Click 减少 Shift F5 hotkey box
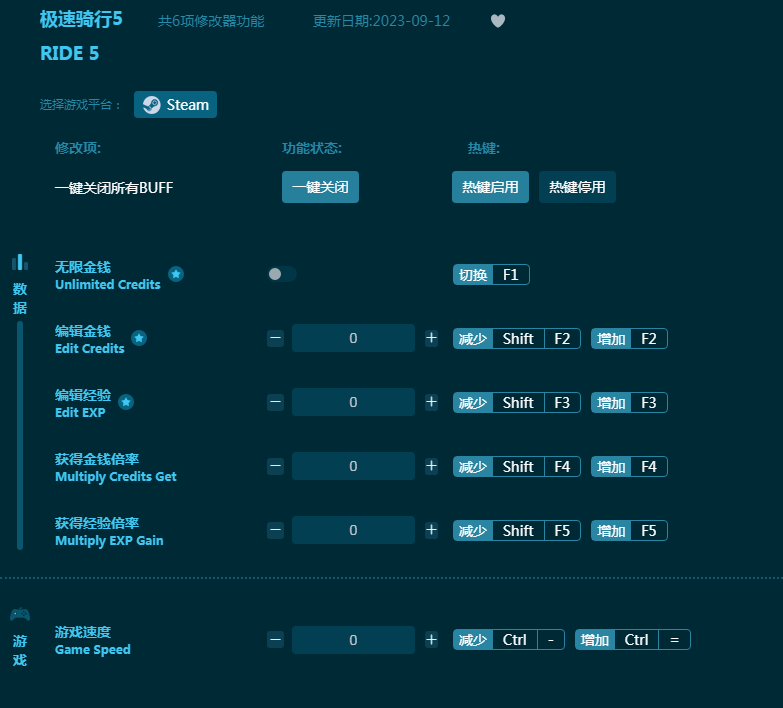Viewport: 783px width, 708px height. [516, 530]
